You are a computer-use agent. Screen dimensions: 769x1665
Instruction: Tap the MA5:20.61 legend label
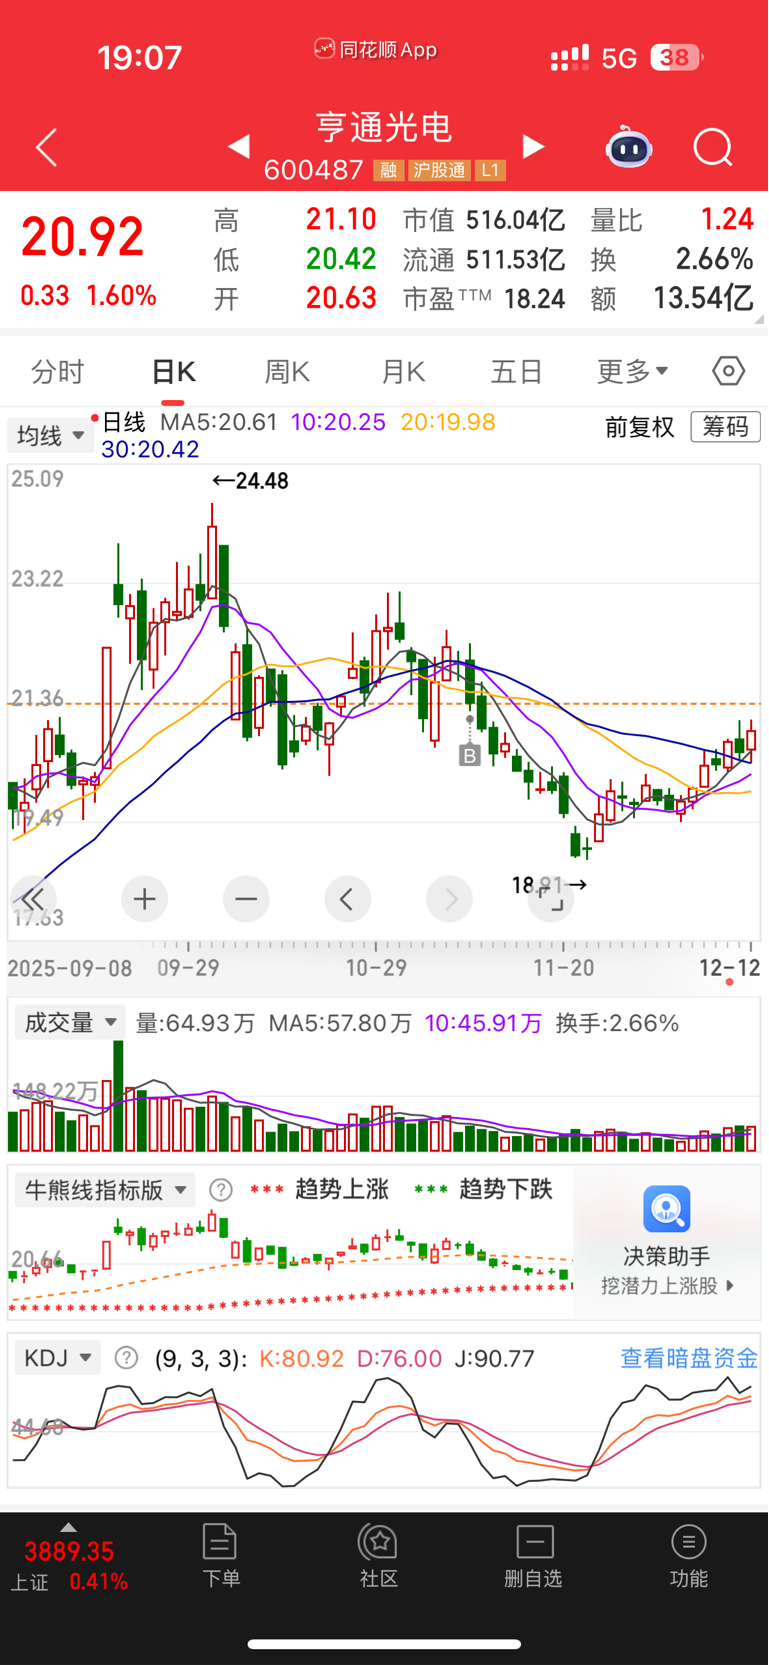[219, 422]
